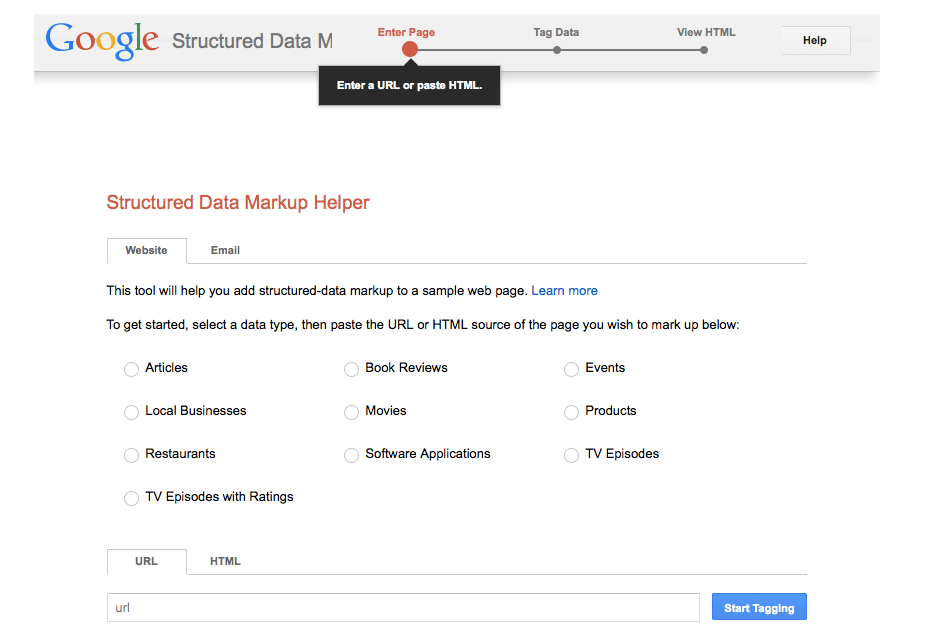Open the URL input tab

(x=146, y=561)
